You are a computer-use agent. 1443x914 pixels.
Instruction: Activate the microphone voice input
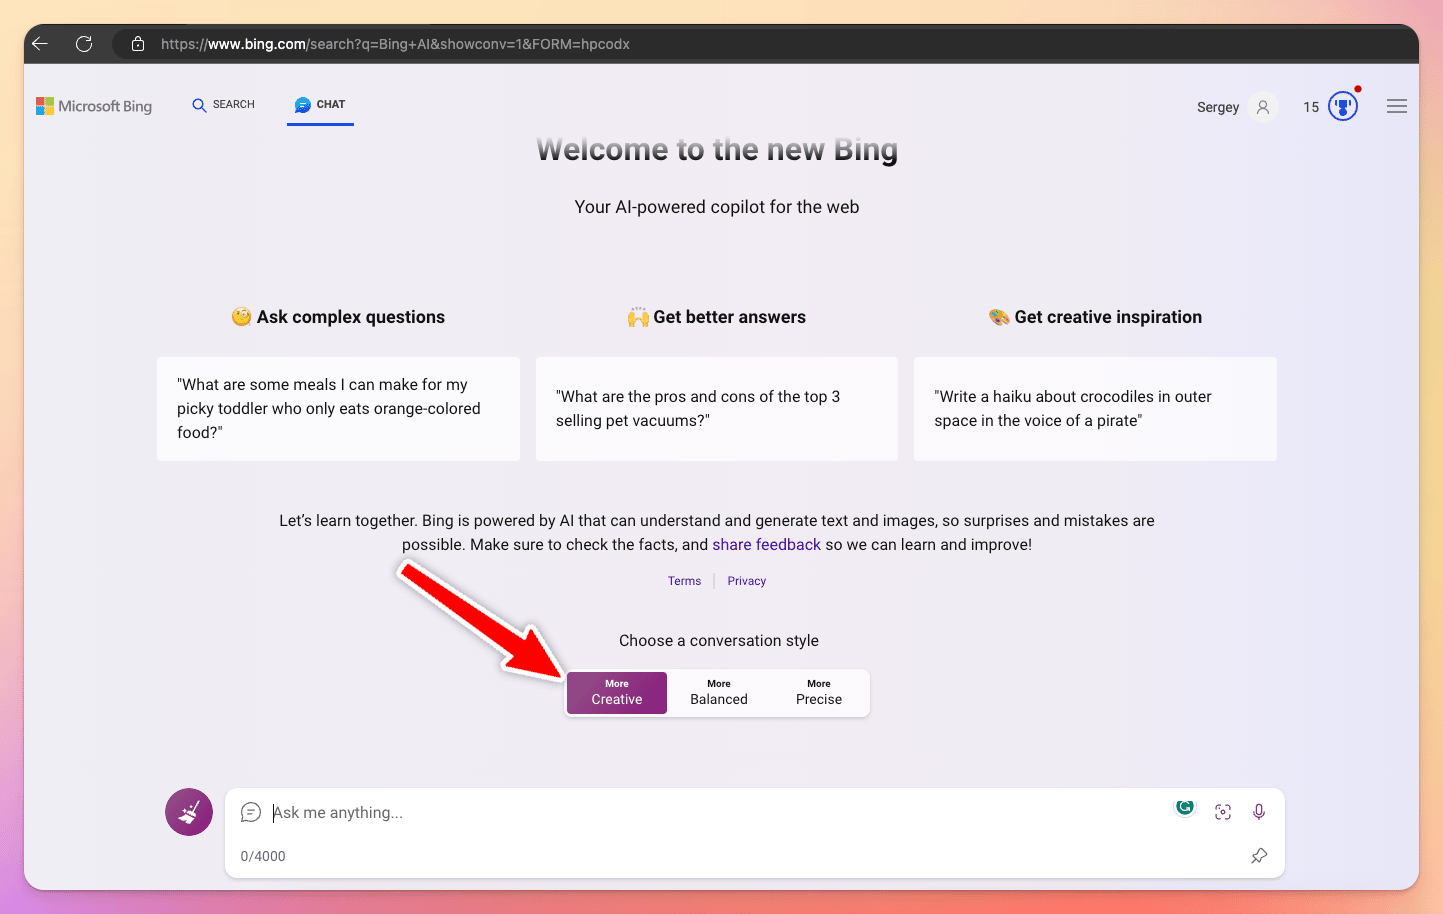tap(1259, 812)
